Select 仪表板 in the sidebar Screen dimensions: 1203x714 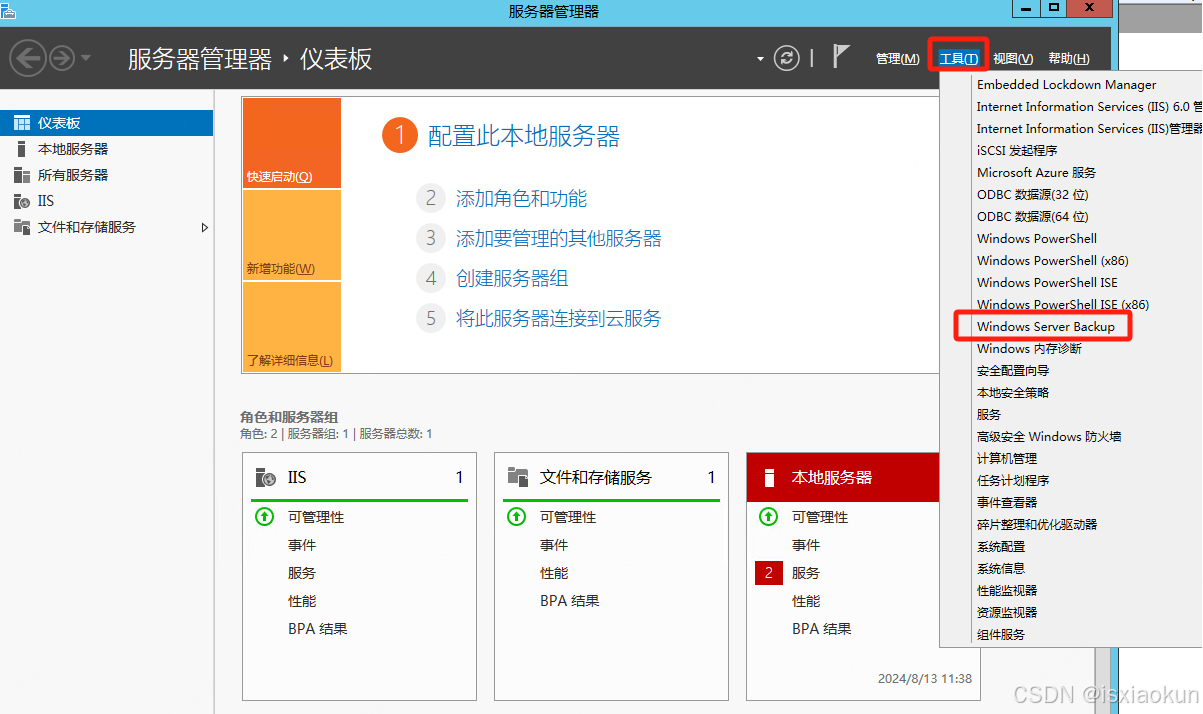(60, 122)
